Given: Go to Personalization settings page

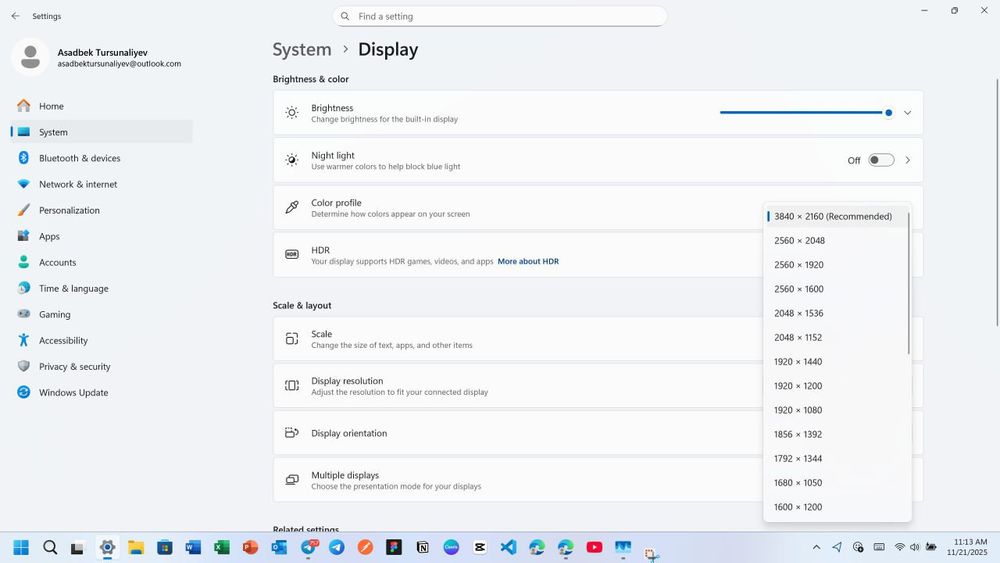Looking at the screenshot, I should pyautogui.click(x=69, y=210).
